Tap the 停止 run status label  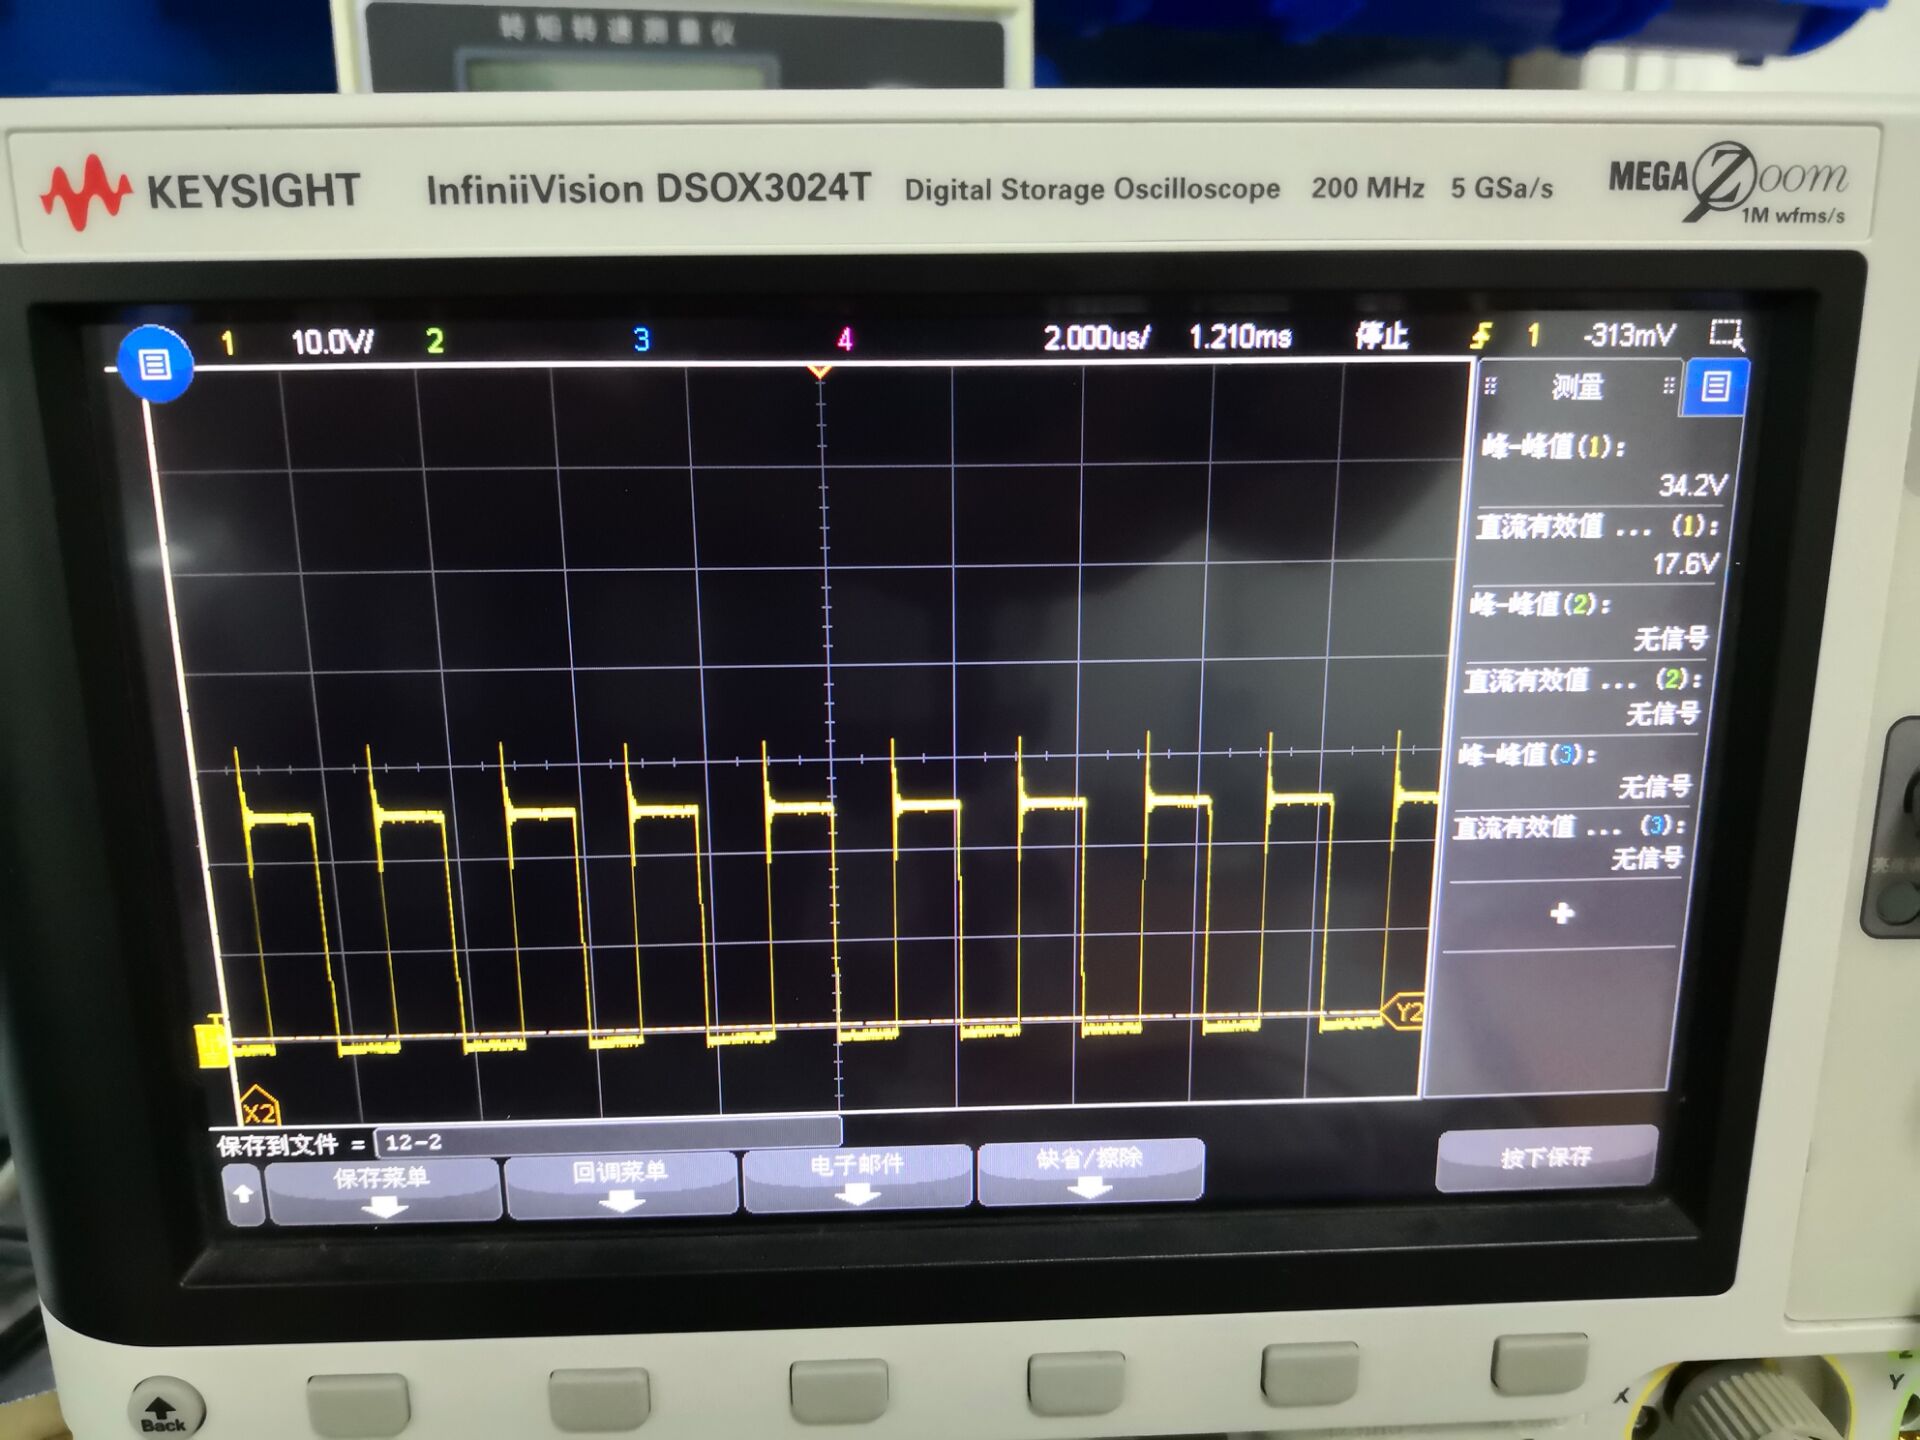pos(1381,336)
